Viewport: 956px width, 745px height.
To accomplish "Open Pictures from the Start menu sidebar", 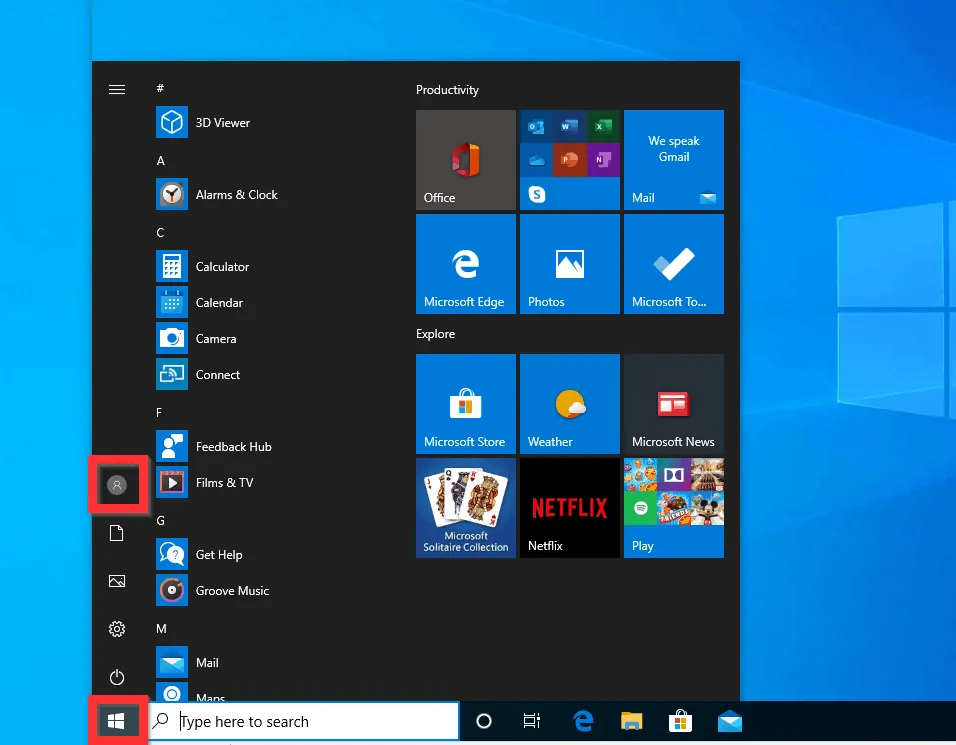I will click(x=117, y=581).
